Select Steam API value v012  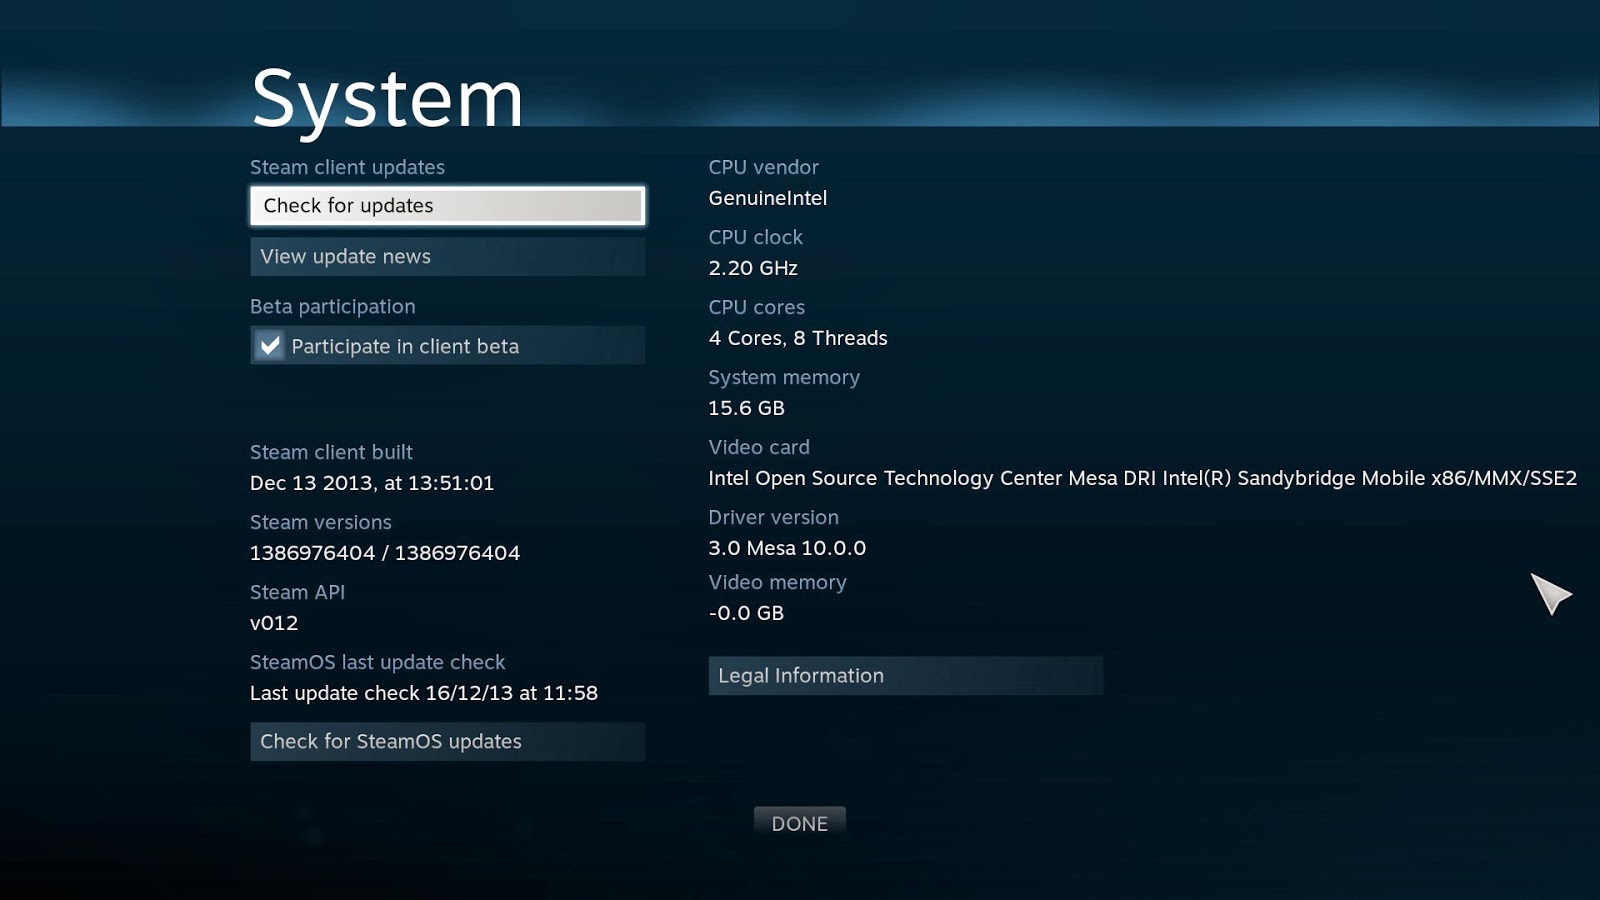[274, 622]
